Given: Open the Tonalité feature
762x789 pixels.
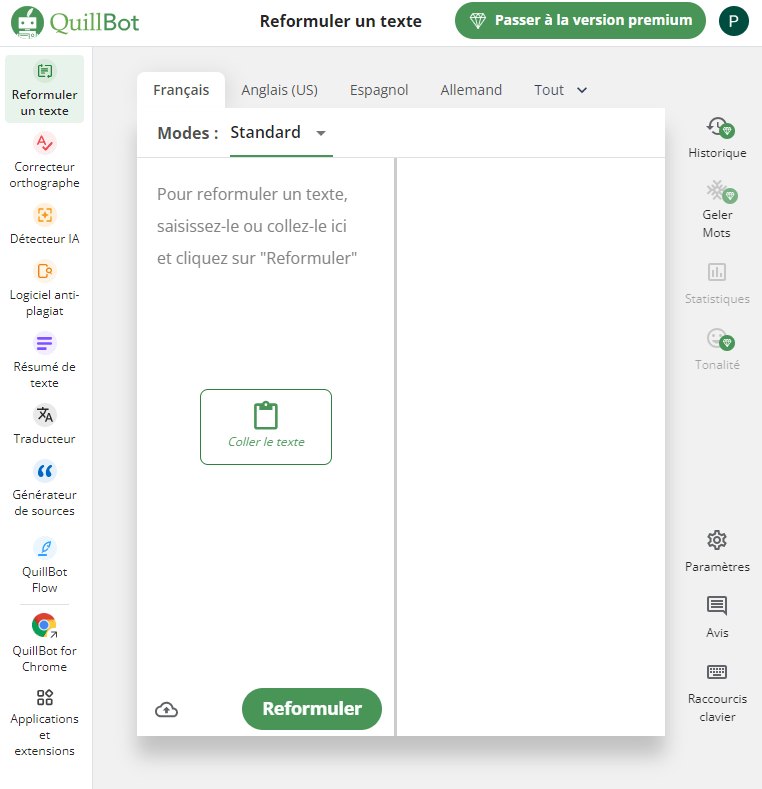Looking at the screenshot, I should pyautogui.click(x=717, y=349).
